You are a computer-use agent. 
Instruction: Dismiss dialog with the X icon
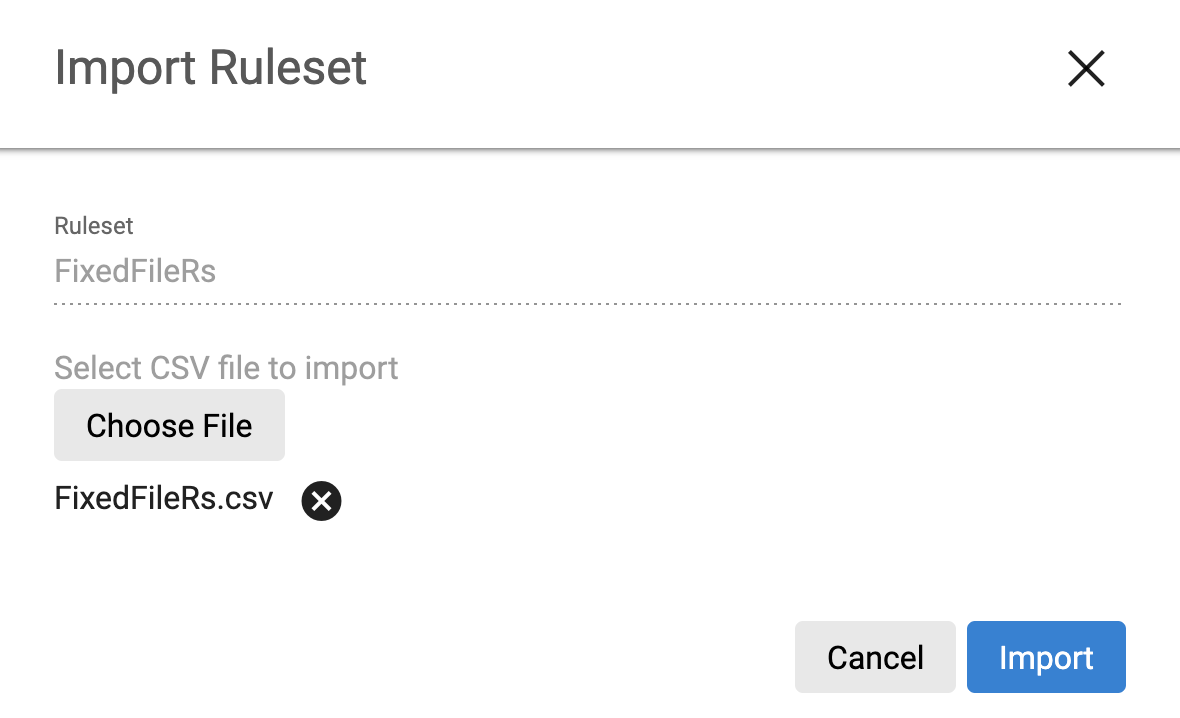coord(1085,69)
